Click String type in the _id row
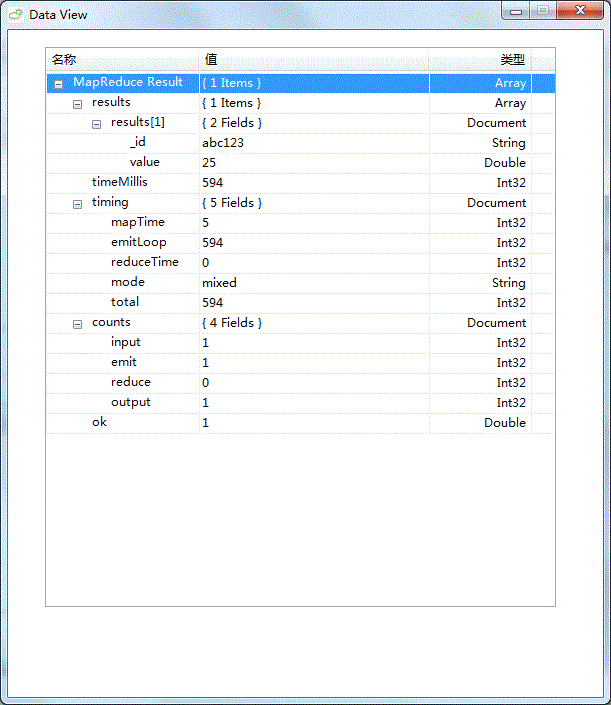 click(x=509, y=143)
